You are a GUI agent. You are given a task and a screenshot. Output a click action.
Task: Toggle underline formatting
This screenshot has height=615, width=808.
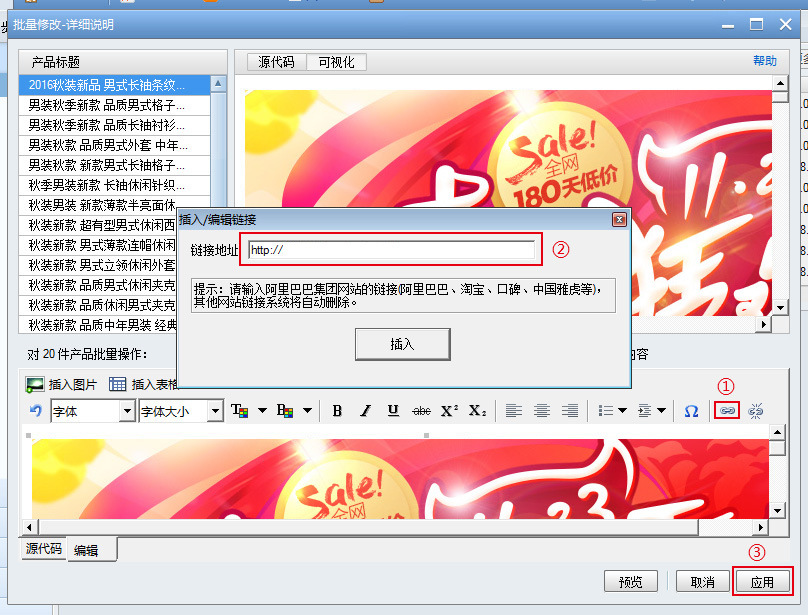tap(393, 411)
